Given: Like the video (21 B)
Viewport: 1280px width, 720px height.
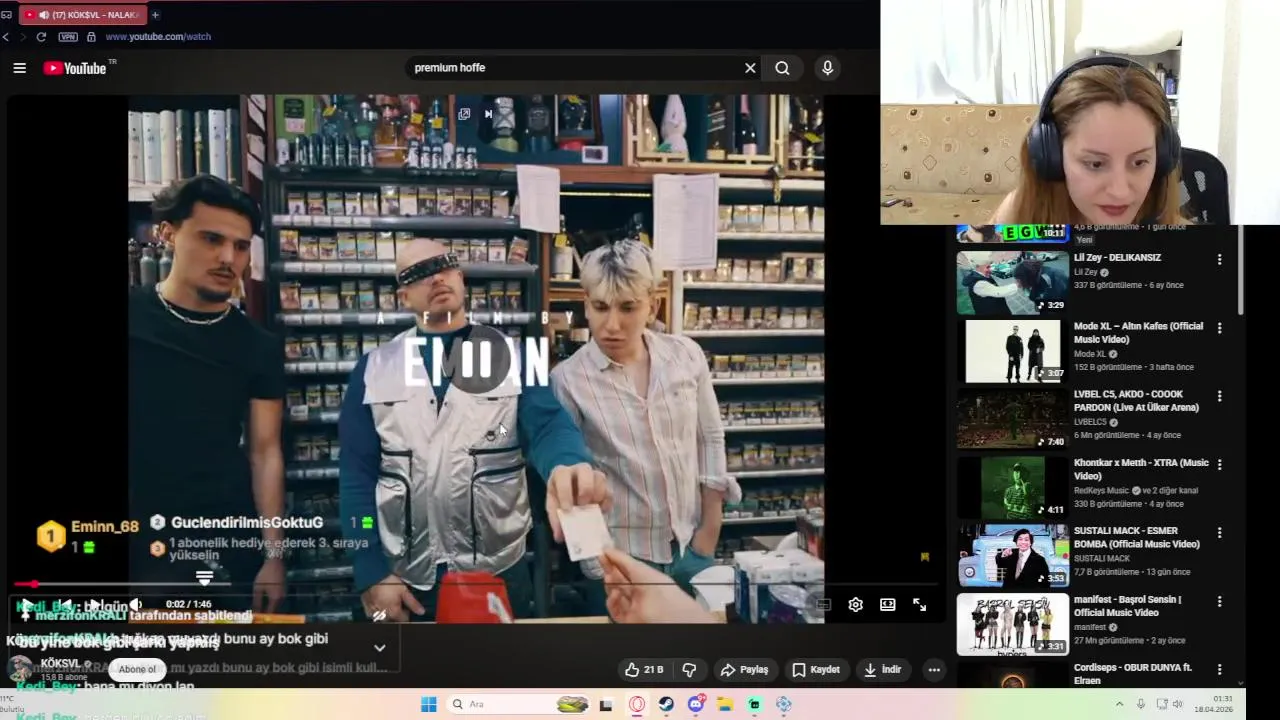Looking at the screenshot, I should [x=643, y=670].
